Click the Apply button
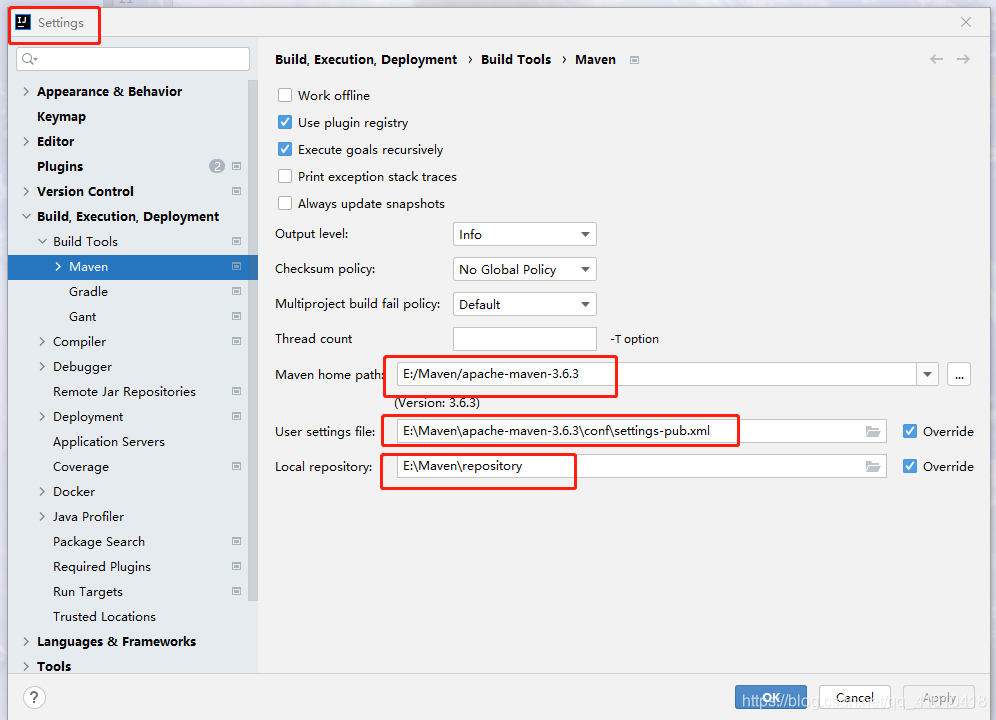The width and height of the screenshot is (996, 720). pyautogui.click(x=939, y=697)
